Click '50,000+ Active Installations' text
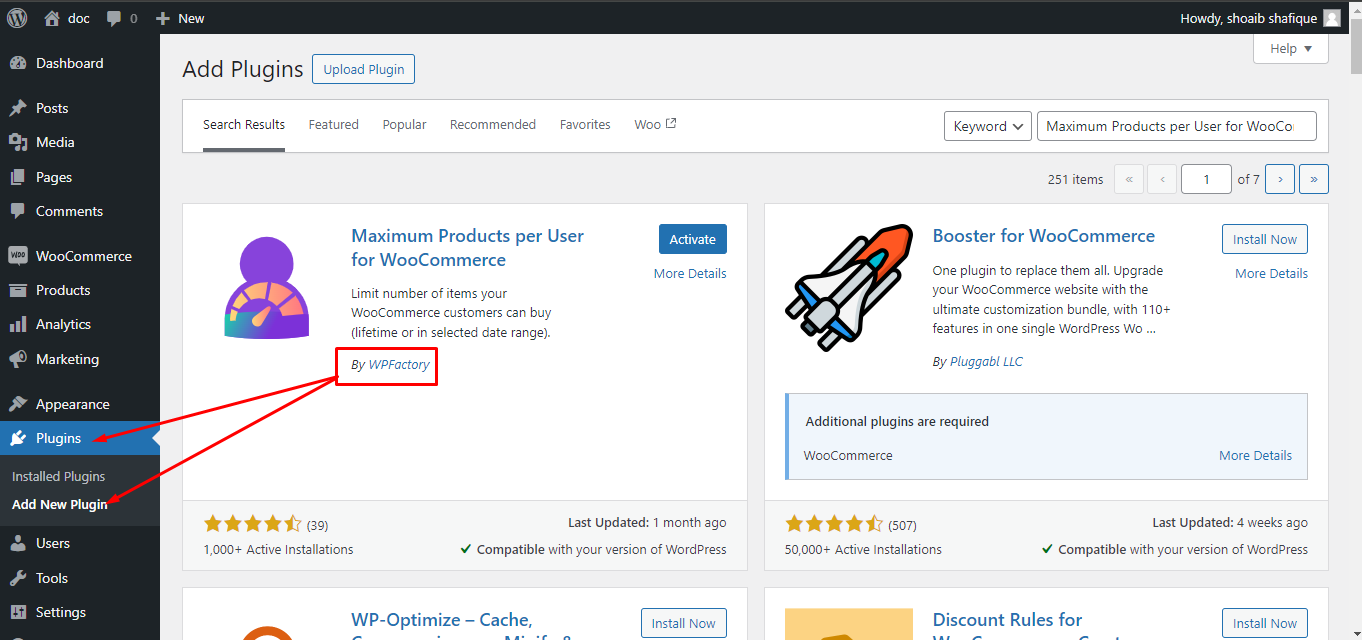 [x=863, y=549]
